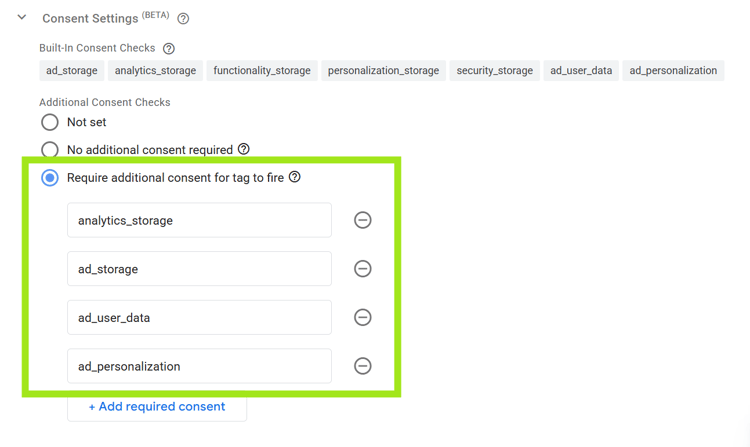750x447 pixels.
Task: Edit the ad_user_data consent input field
Action: [199, 317]
